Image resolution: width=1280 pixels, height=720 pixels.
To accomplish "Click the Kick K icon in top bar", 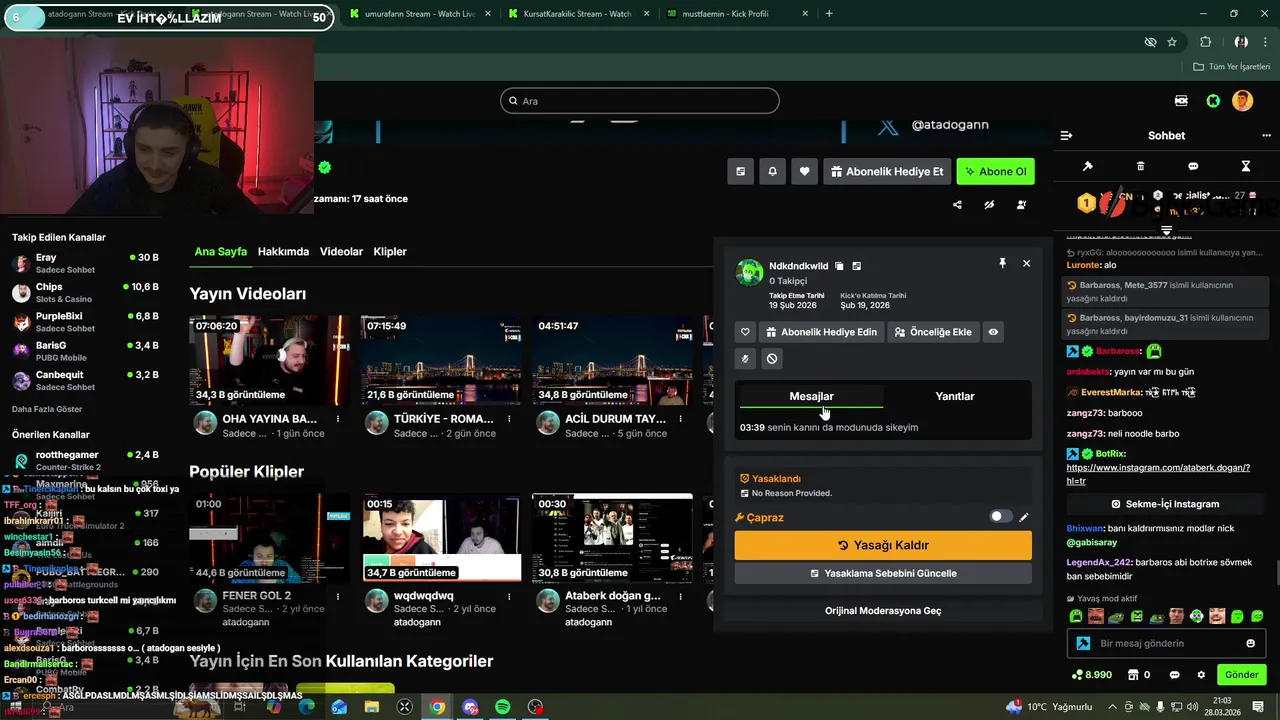I will click(x=1213, y=101).
